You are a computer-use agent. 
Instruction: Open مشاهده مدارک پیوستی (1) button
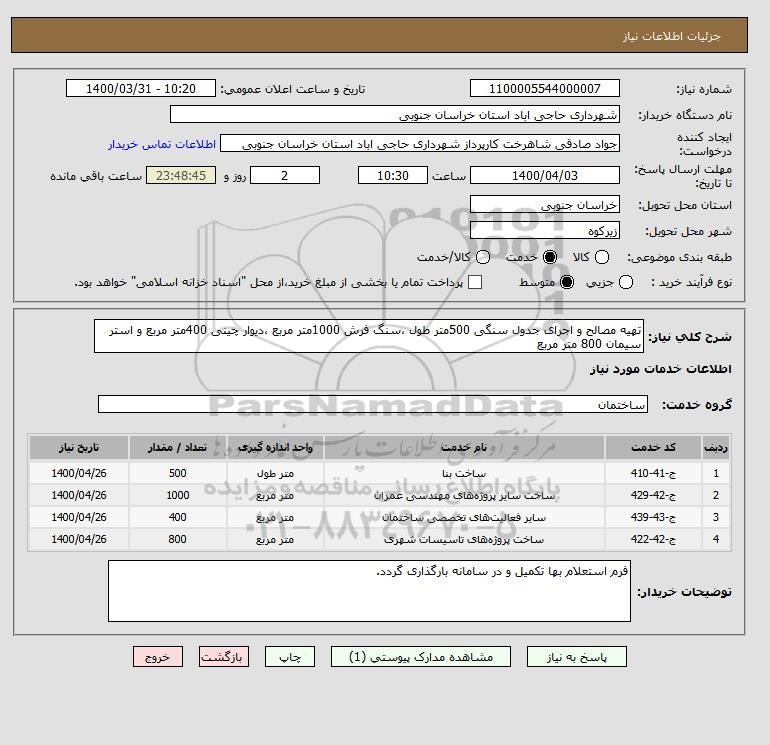421,657
